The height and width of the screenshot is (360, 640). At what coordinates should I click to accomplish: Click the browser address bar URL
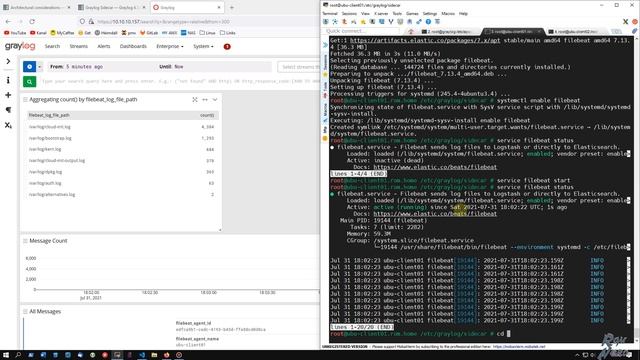coord(163,22)
